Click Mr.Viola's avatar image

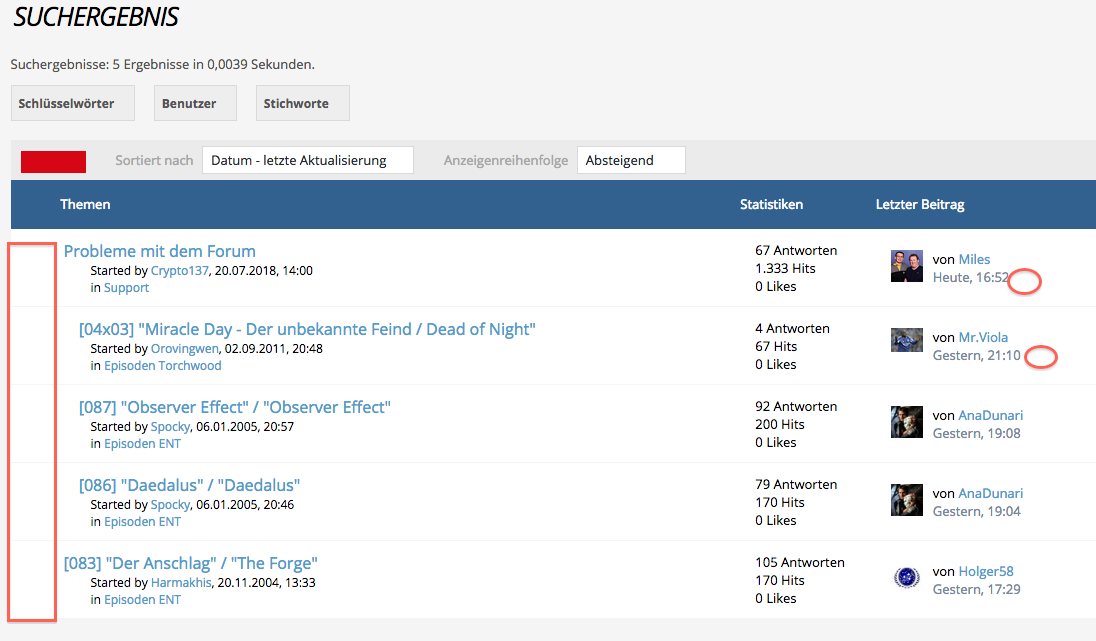coord(906,341)
